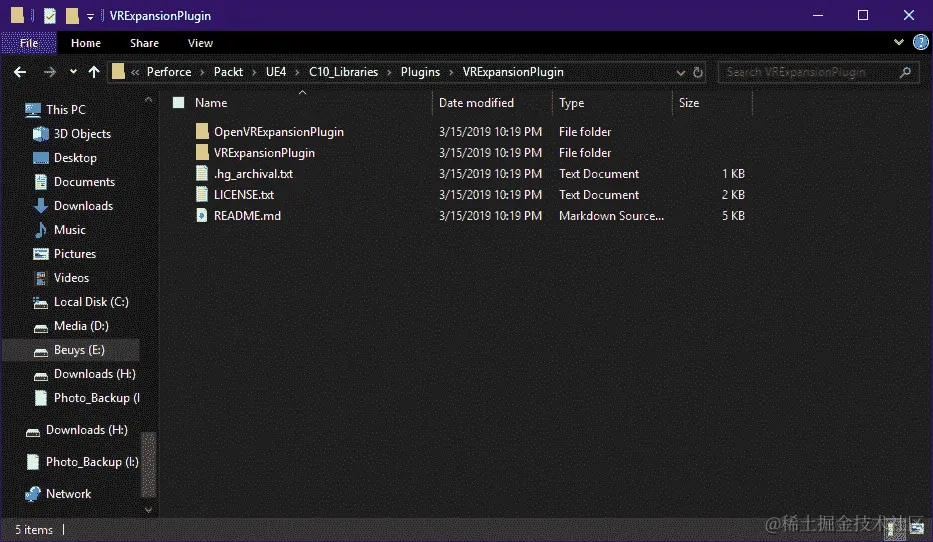Navigate to UE4 in the breadcrumb
The image size is (933, 542).
tap(276, 72)
